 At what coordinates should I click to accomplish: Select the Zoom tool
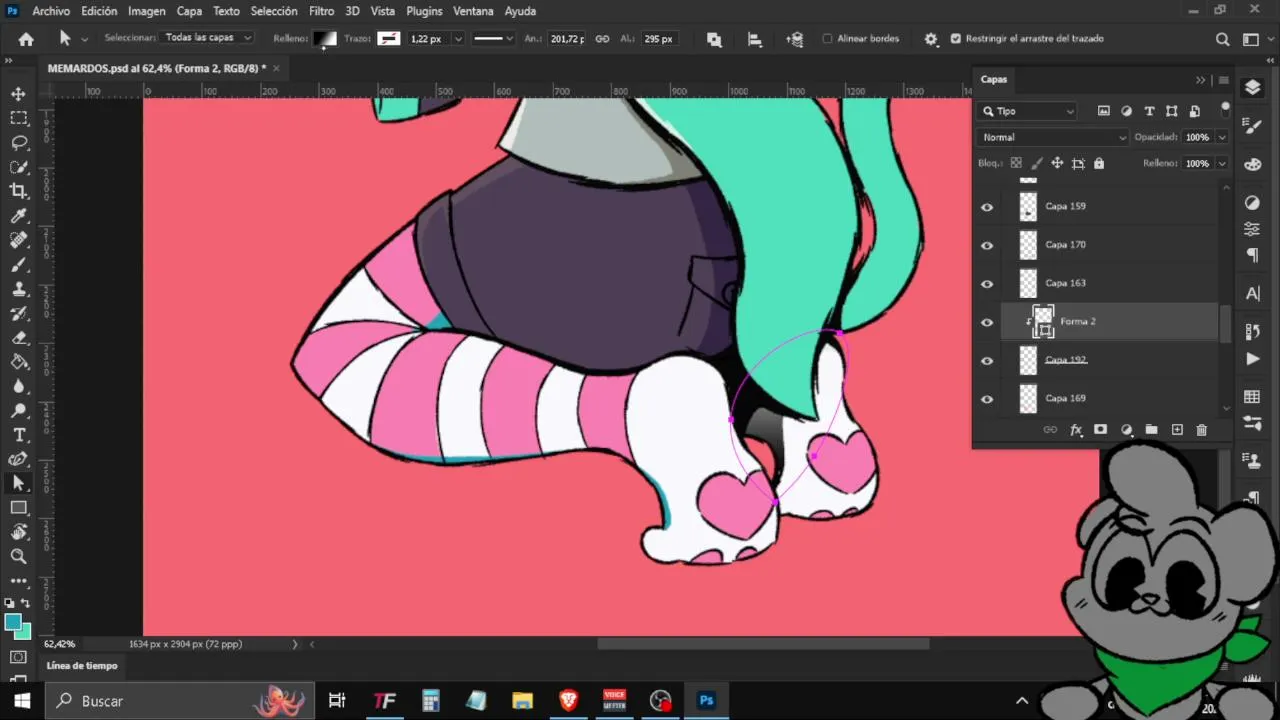[x=18, y=556]
